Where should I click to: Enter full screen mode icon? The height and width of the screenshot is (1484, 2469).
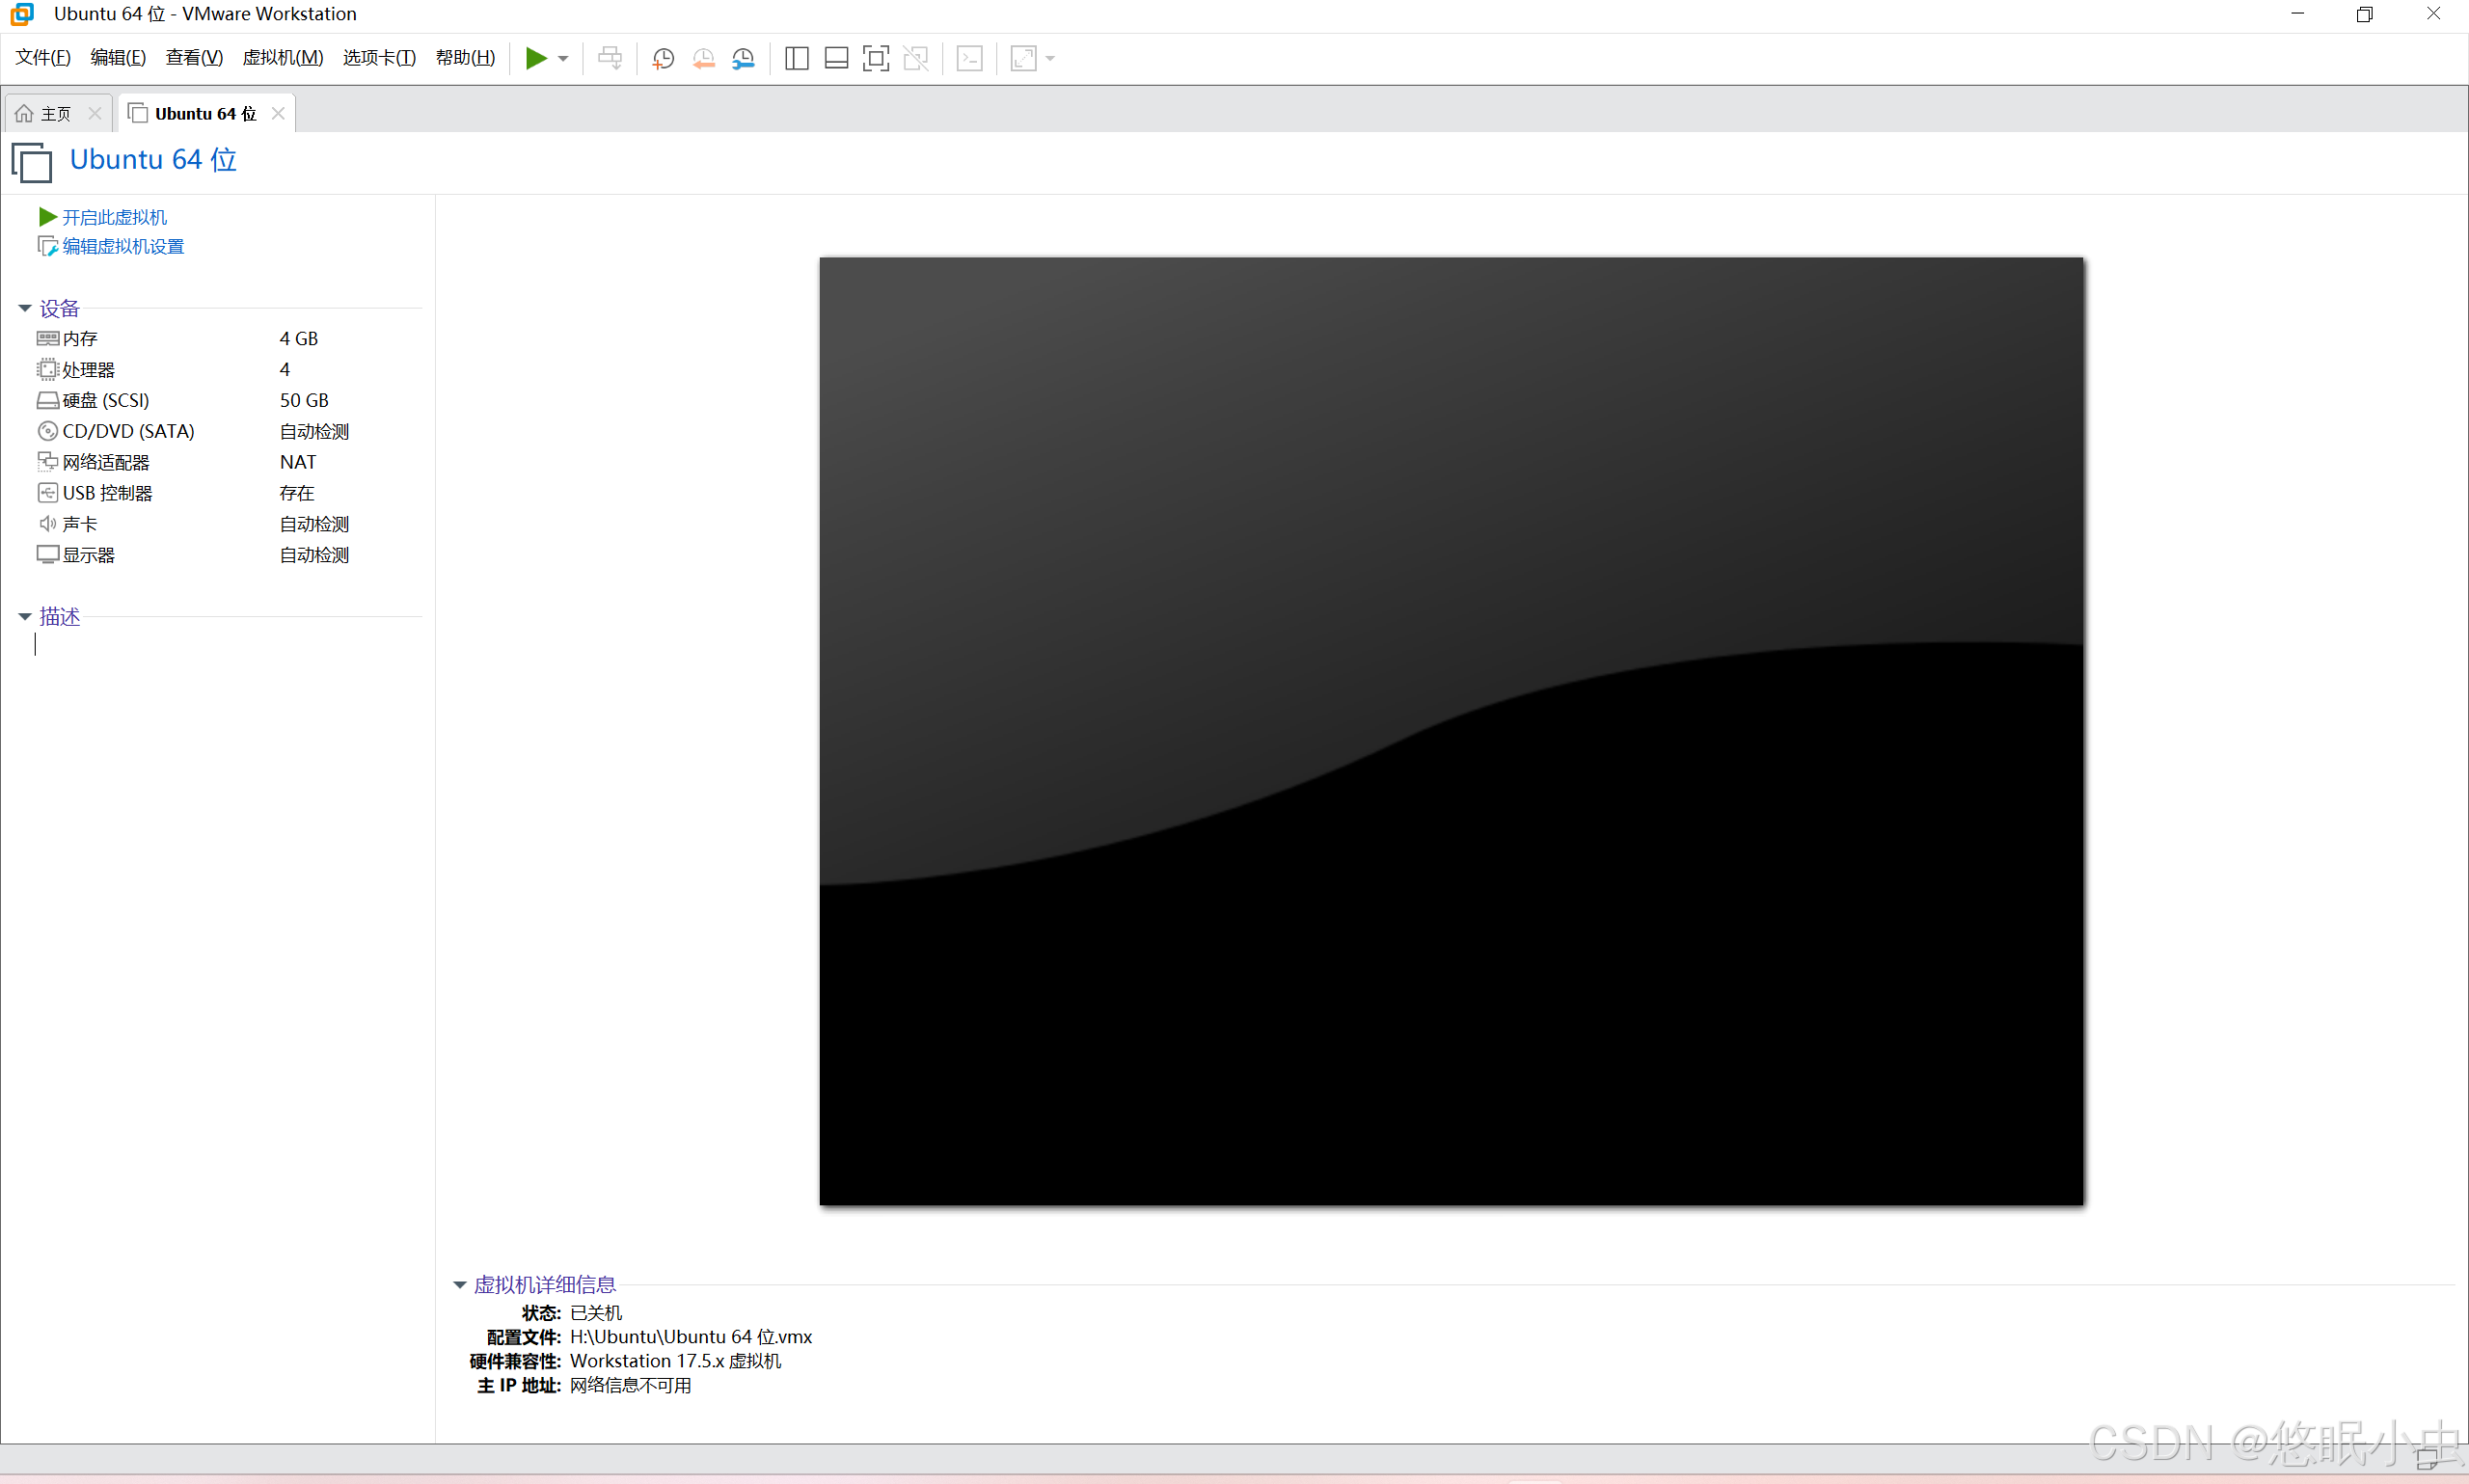pos(876,58)
